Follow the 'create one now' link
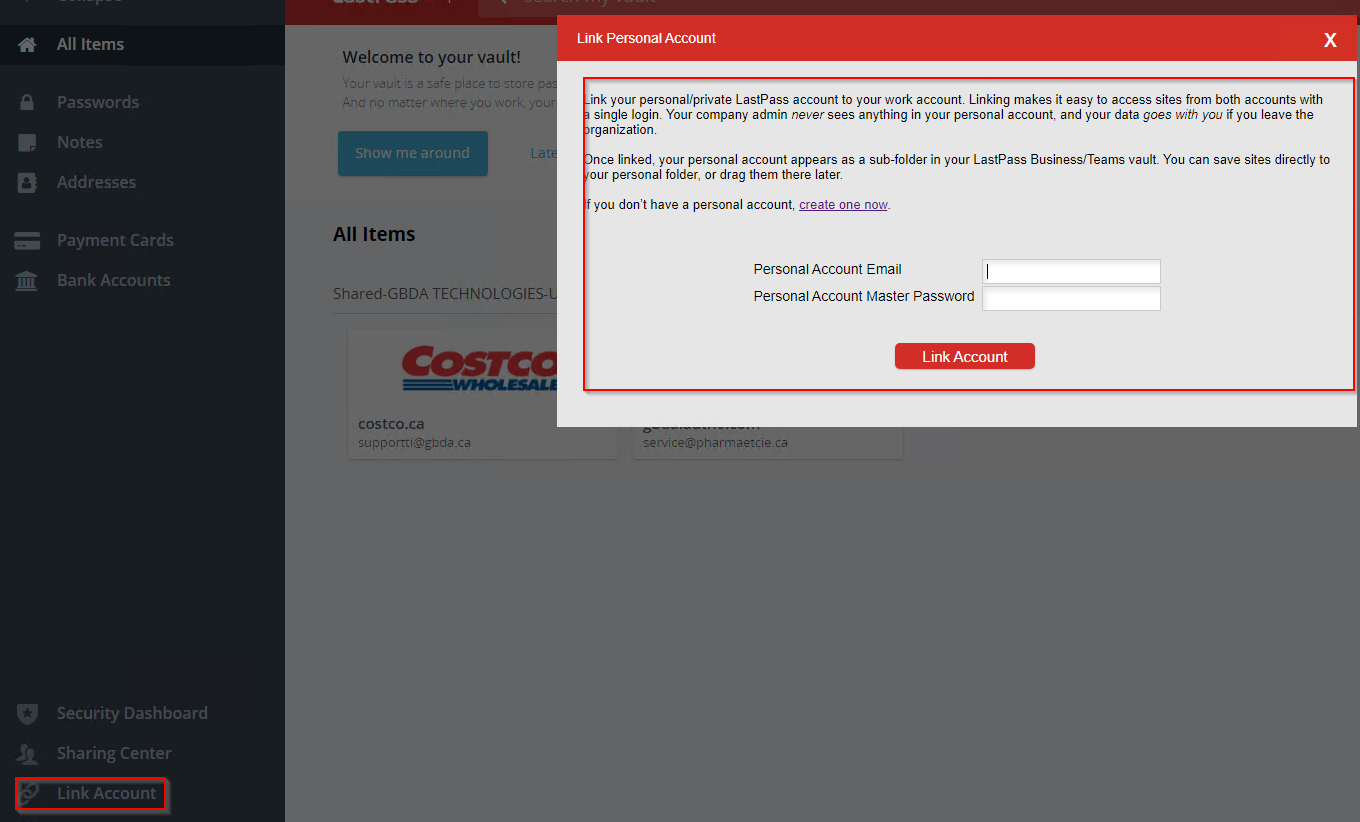The width and height of the screenshot is (1360, 822). (843, 205)
